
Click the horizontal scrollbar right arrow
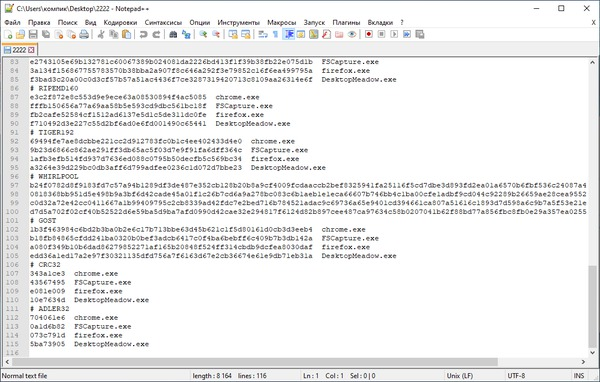click(x=583, y=362)
